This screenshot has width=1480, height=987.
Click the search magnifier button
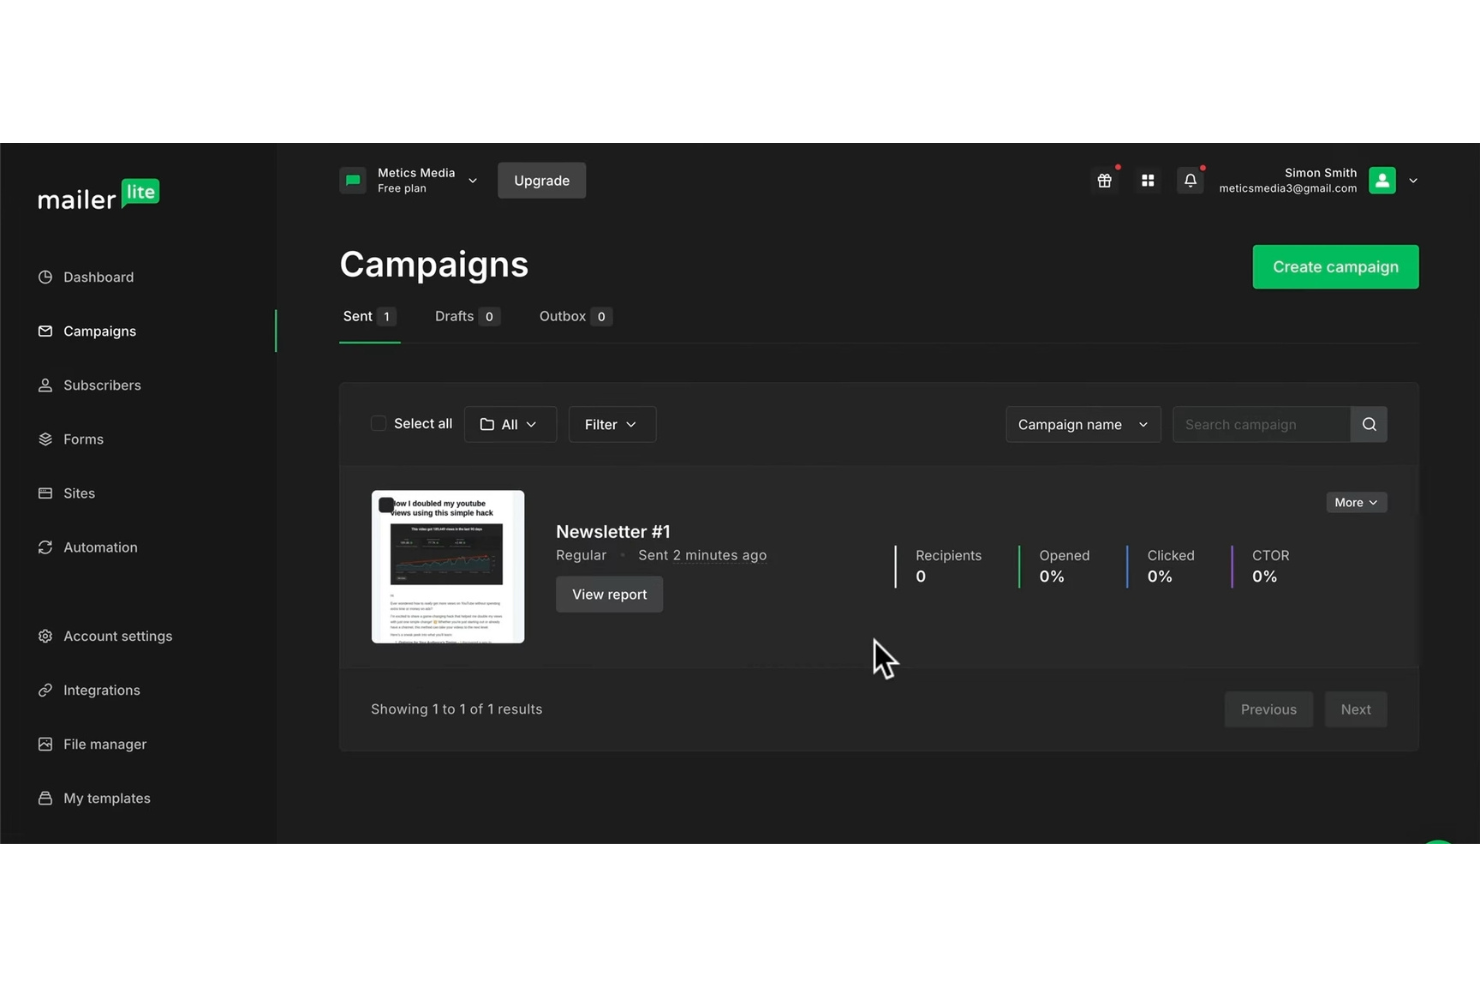[x=1369, y=425]
